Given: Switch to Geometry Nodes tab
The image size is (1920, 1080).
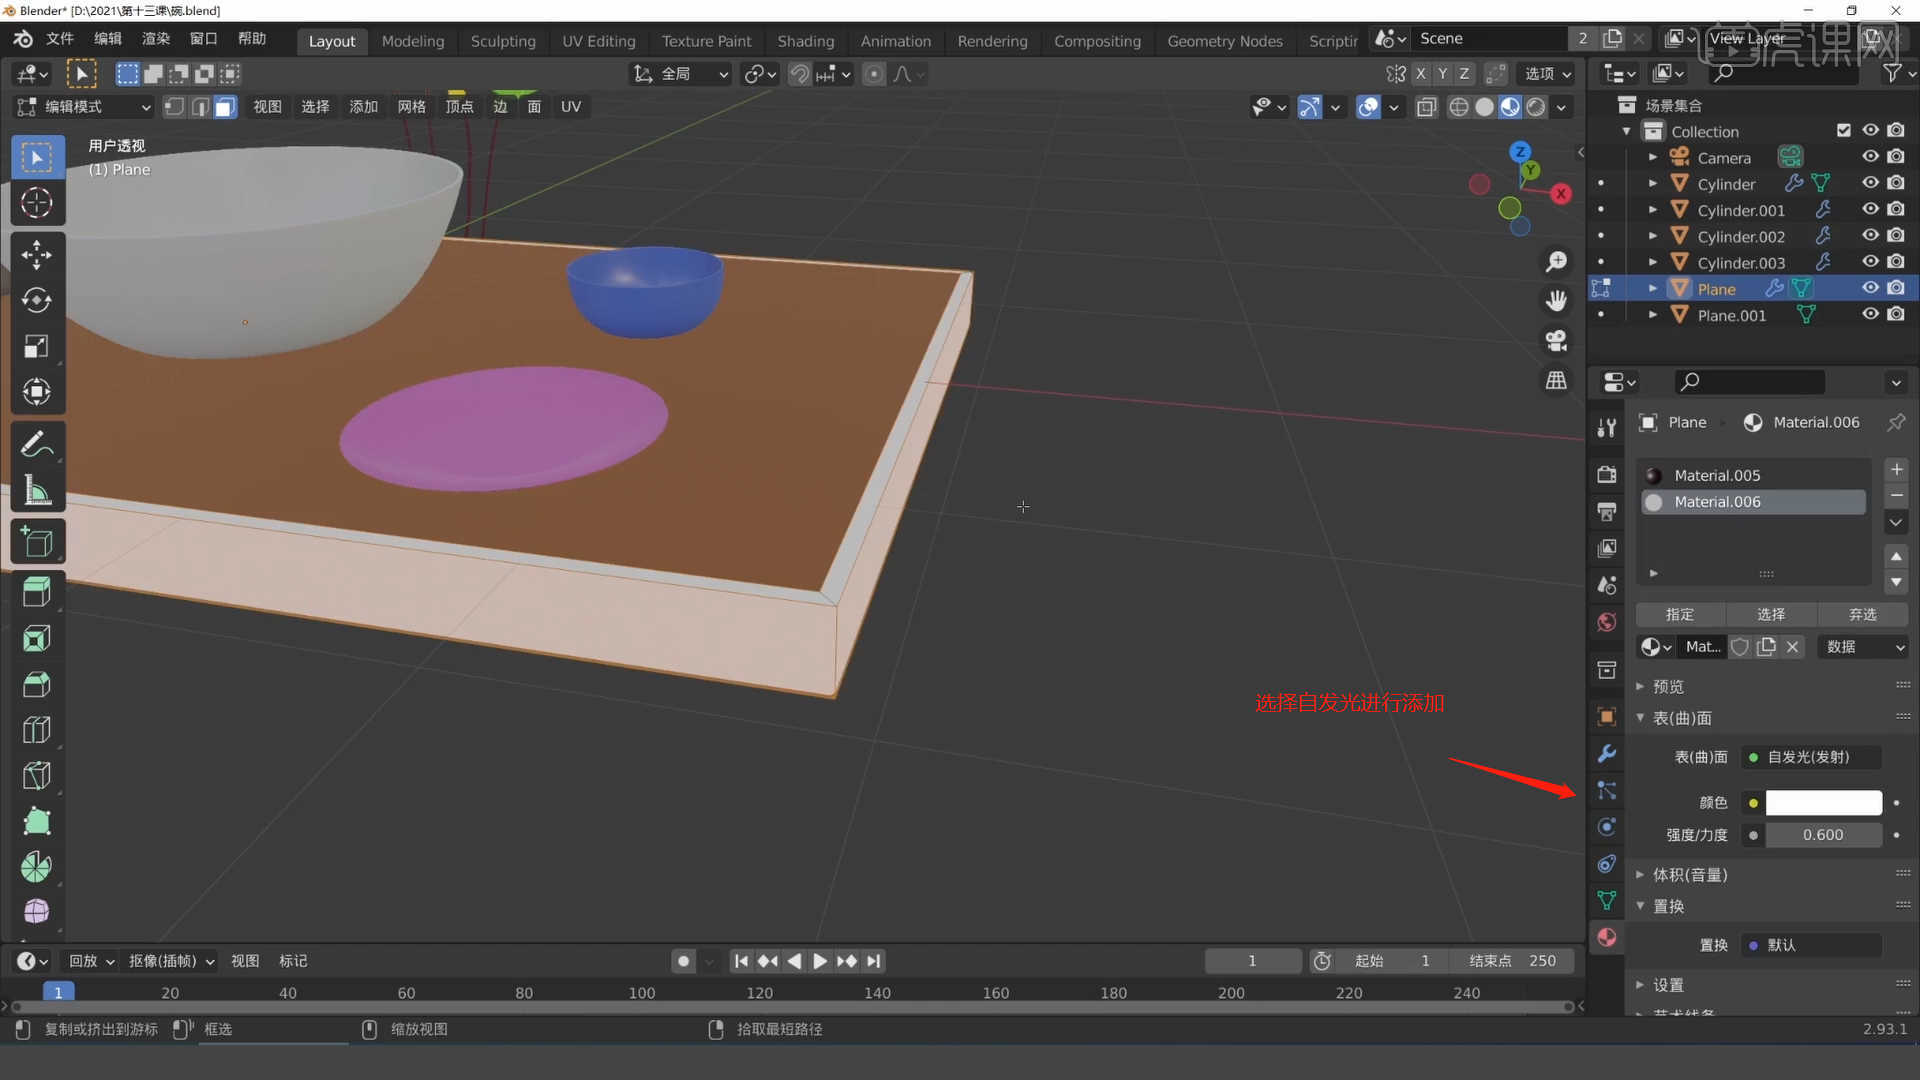Looking at the screenshot, I should (x=1224, y=38).
